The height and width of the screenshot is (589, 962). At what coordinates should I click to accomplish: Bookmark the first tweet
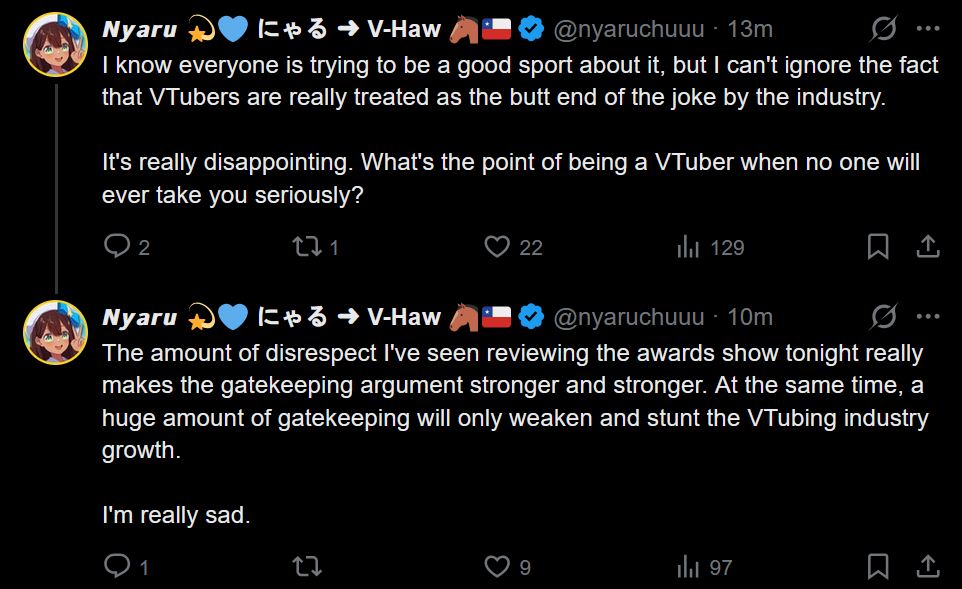(877, 247)
